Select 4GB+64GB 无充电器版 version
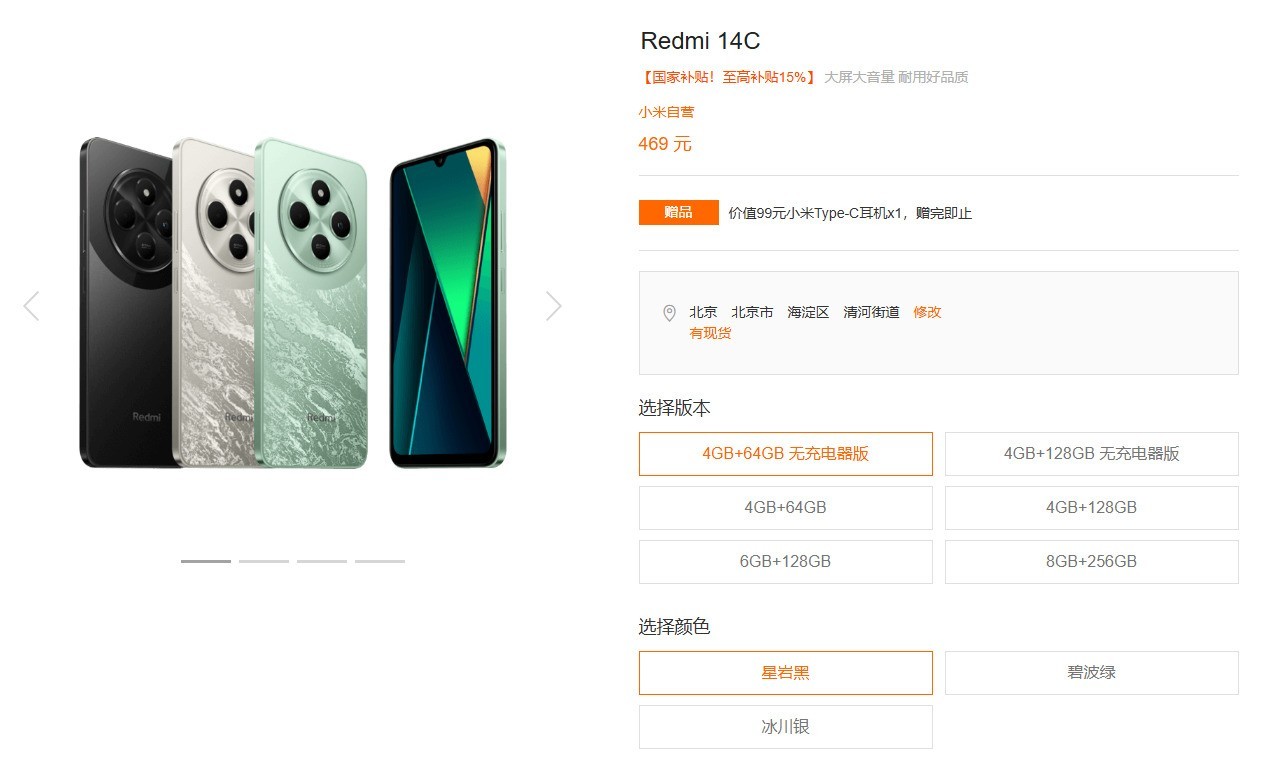The image size is (1270, 767). (x=786, y=454)
